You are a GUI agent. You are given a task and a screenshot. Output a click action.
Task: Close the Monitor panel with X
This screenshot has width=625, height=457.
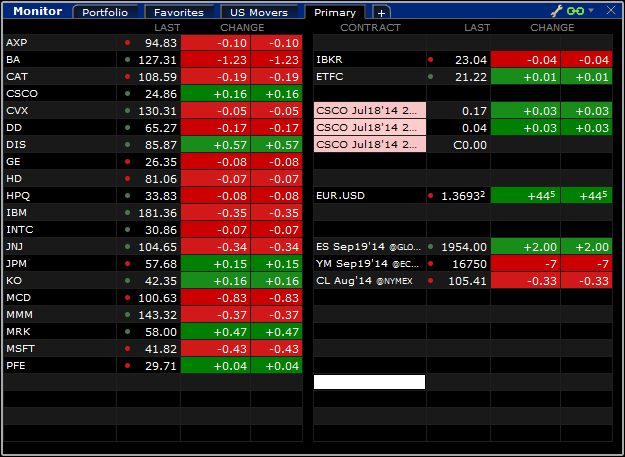point(611,10)
